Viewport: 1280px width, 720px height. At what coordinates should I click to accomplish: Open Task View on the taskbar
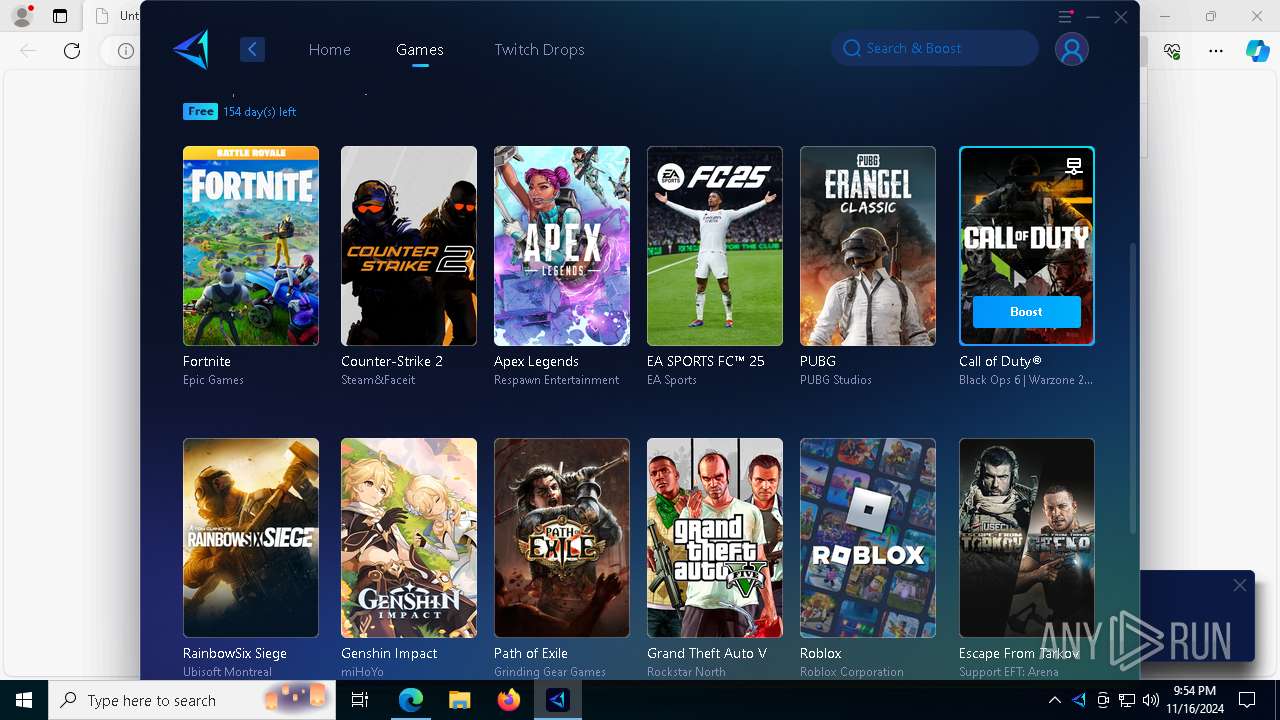(360, 700)
